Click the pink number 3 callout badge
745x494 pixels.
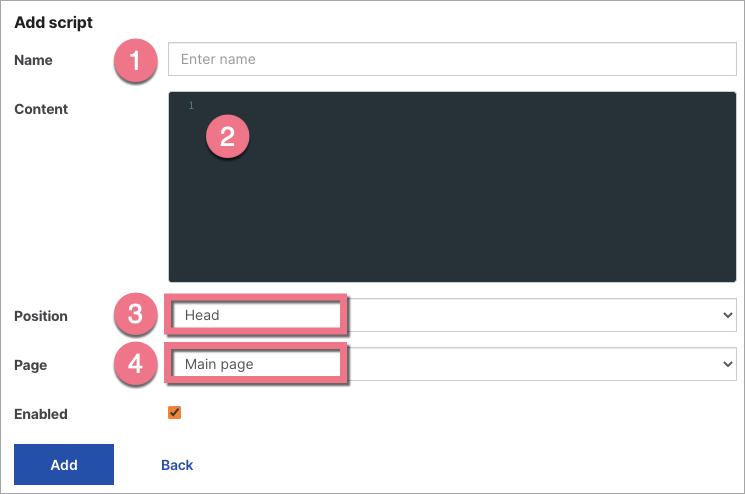(x=135, y=316)
